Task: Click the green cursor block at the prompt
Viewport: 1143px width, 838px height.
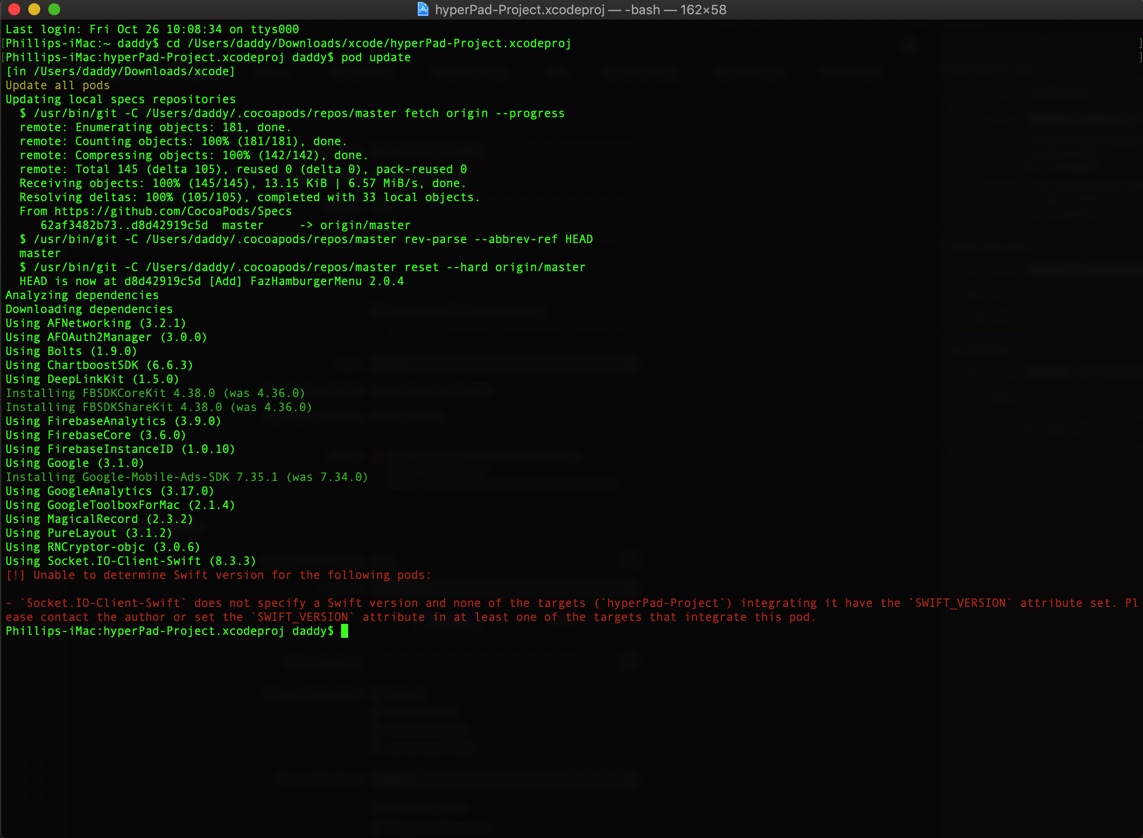Action: [x=344, y=631]
